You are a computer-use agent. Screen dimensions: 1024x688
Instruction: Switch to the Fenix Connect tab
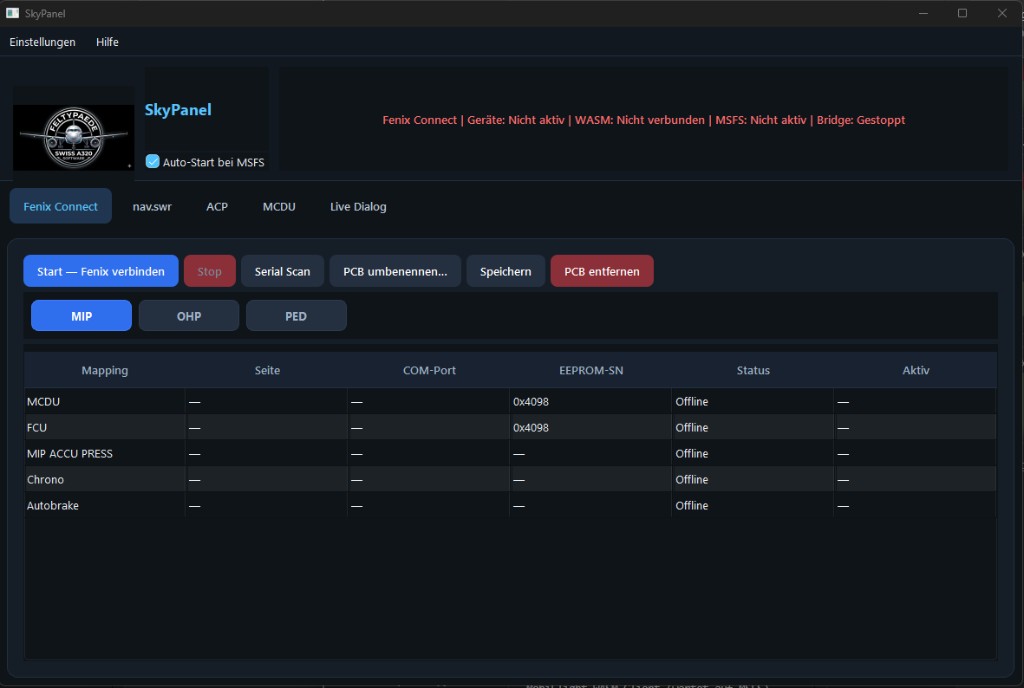(x=61, y=206)
